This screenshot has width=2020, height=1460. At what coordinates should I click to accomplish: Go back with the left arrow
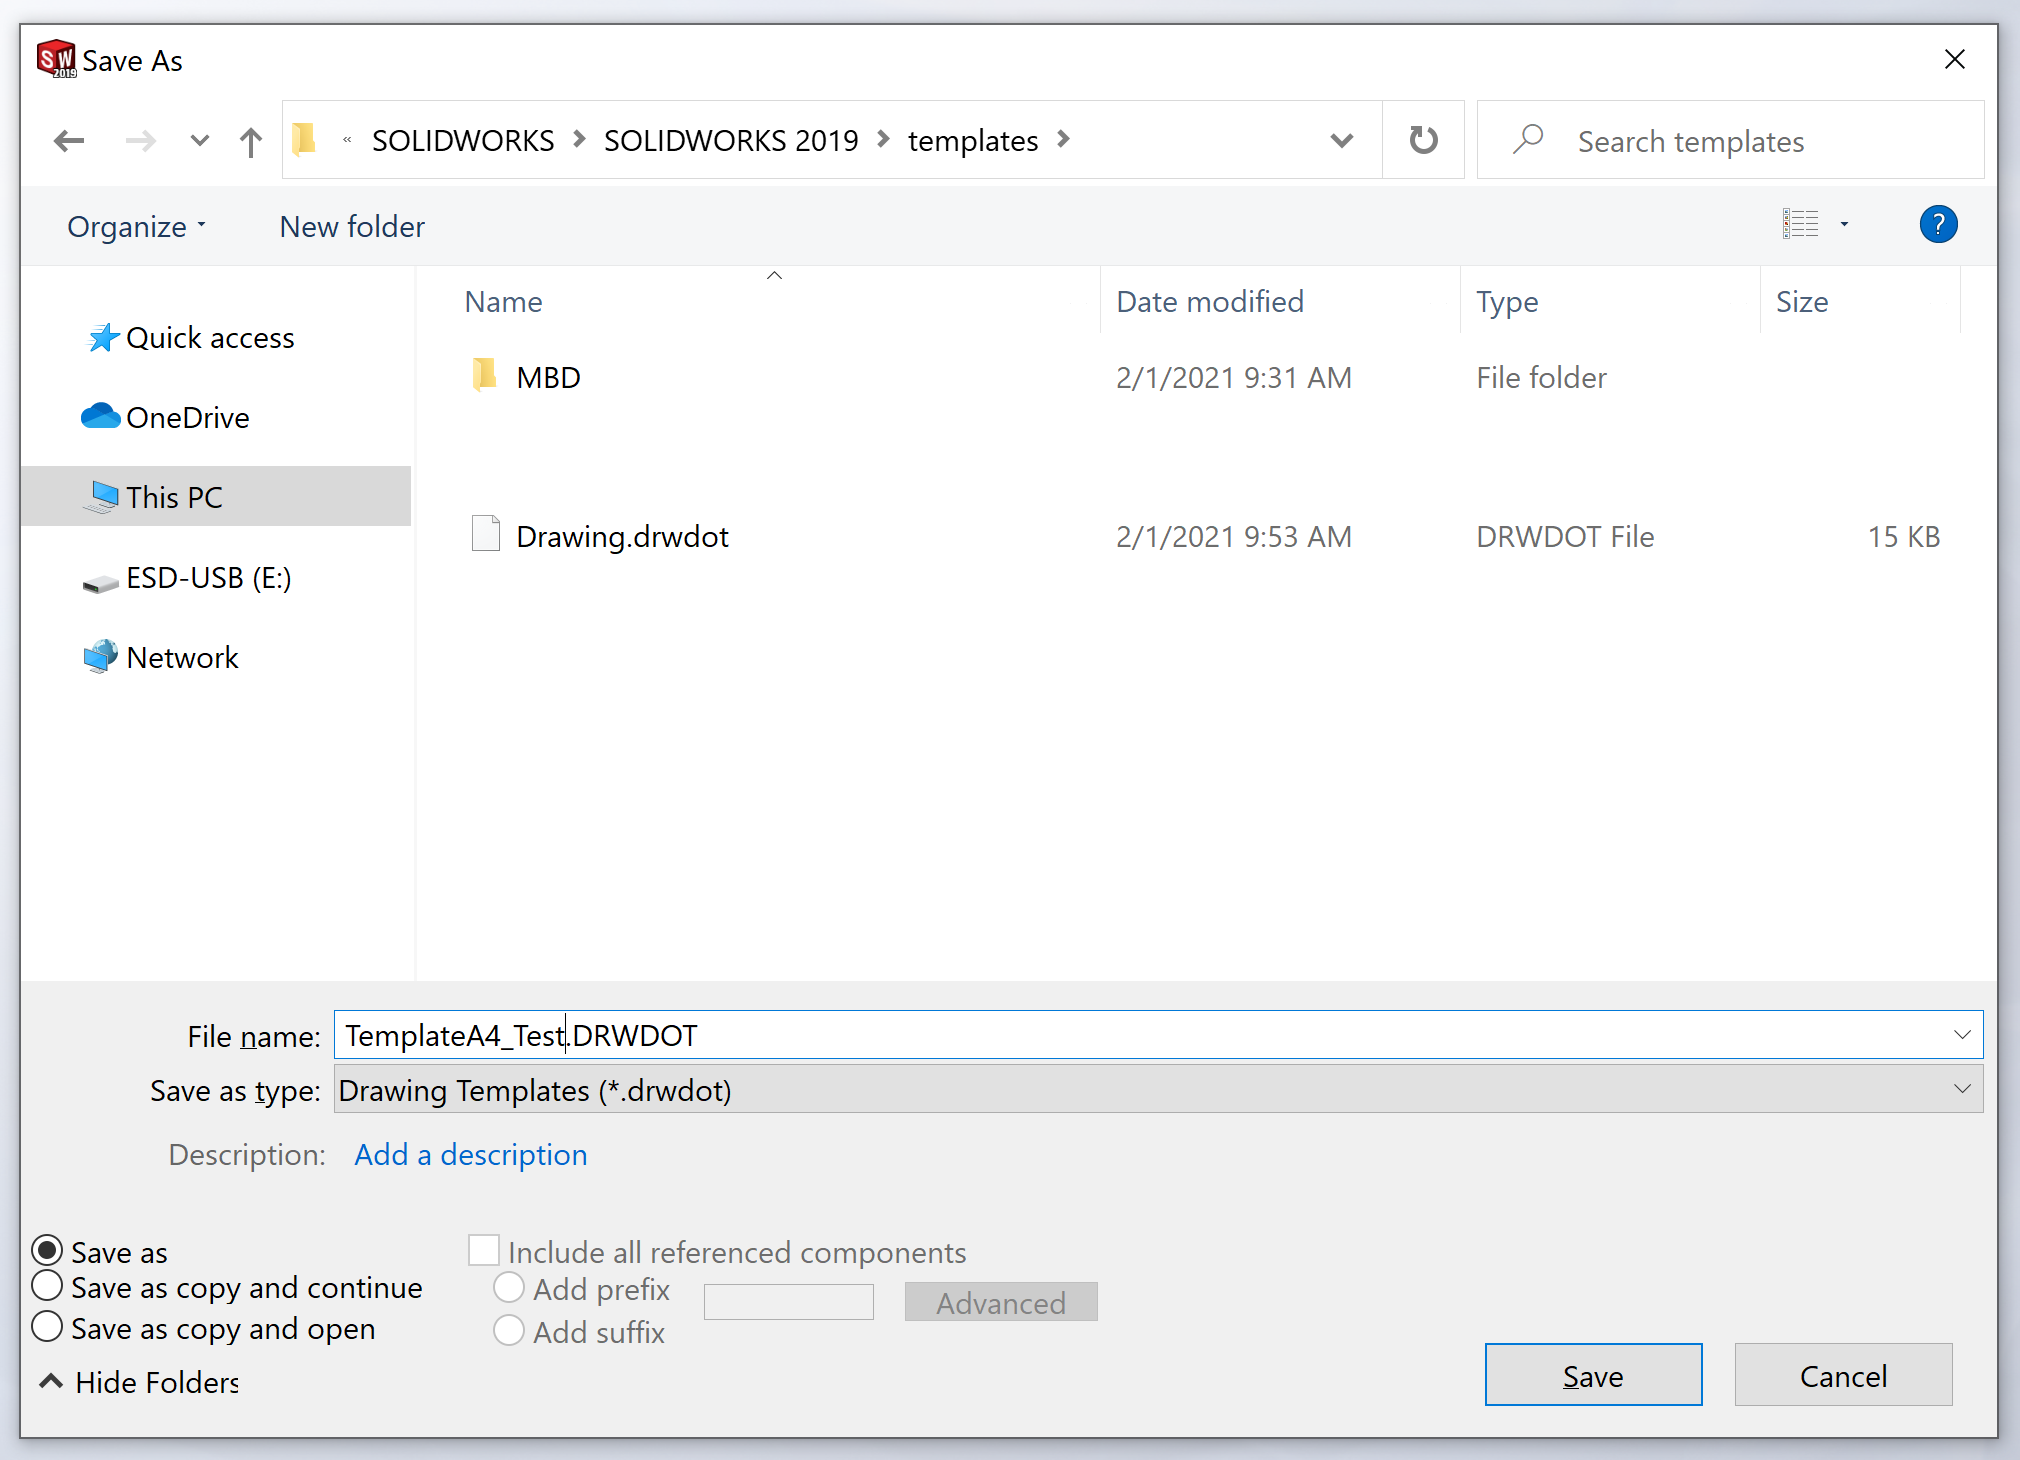click(69, 141)
